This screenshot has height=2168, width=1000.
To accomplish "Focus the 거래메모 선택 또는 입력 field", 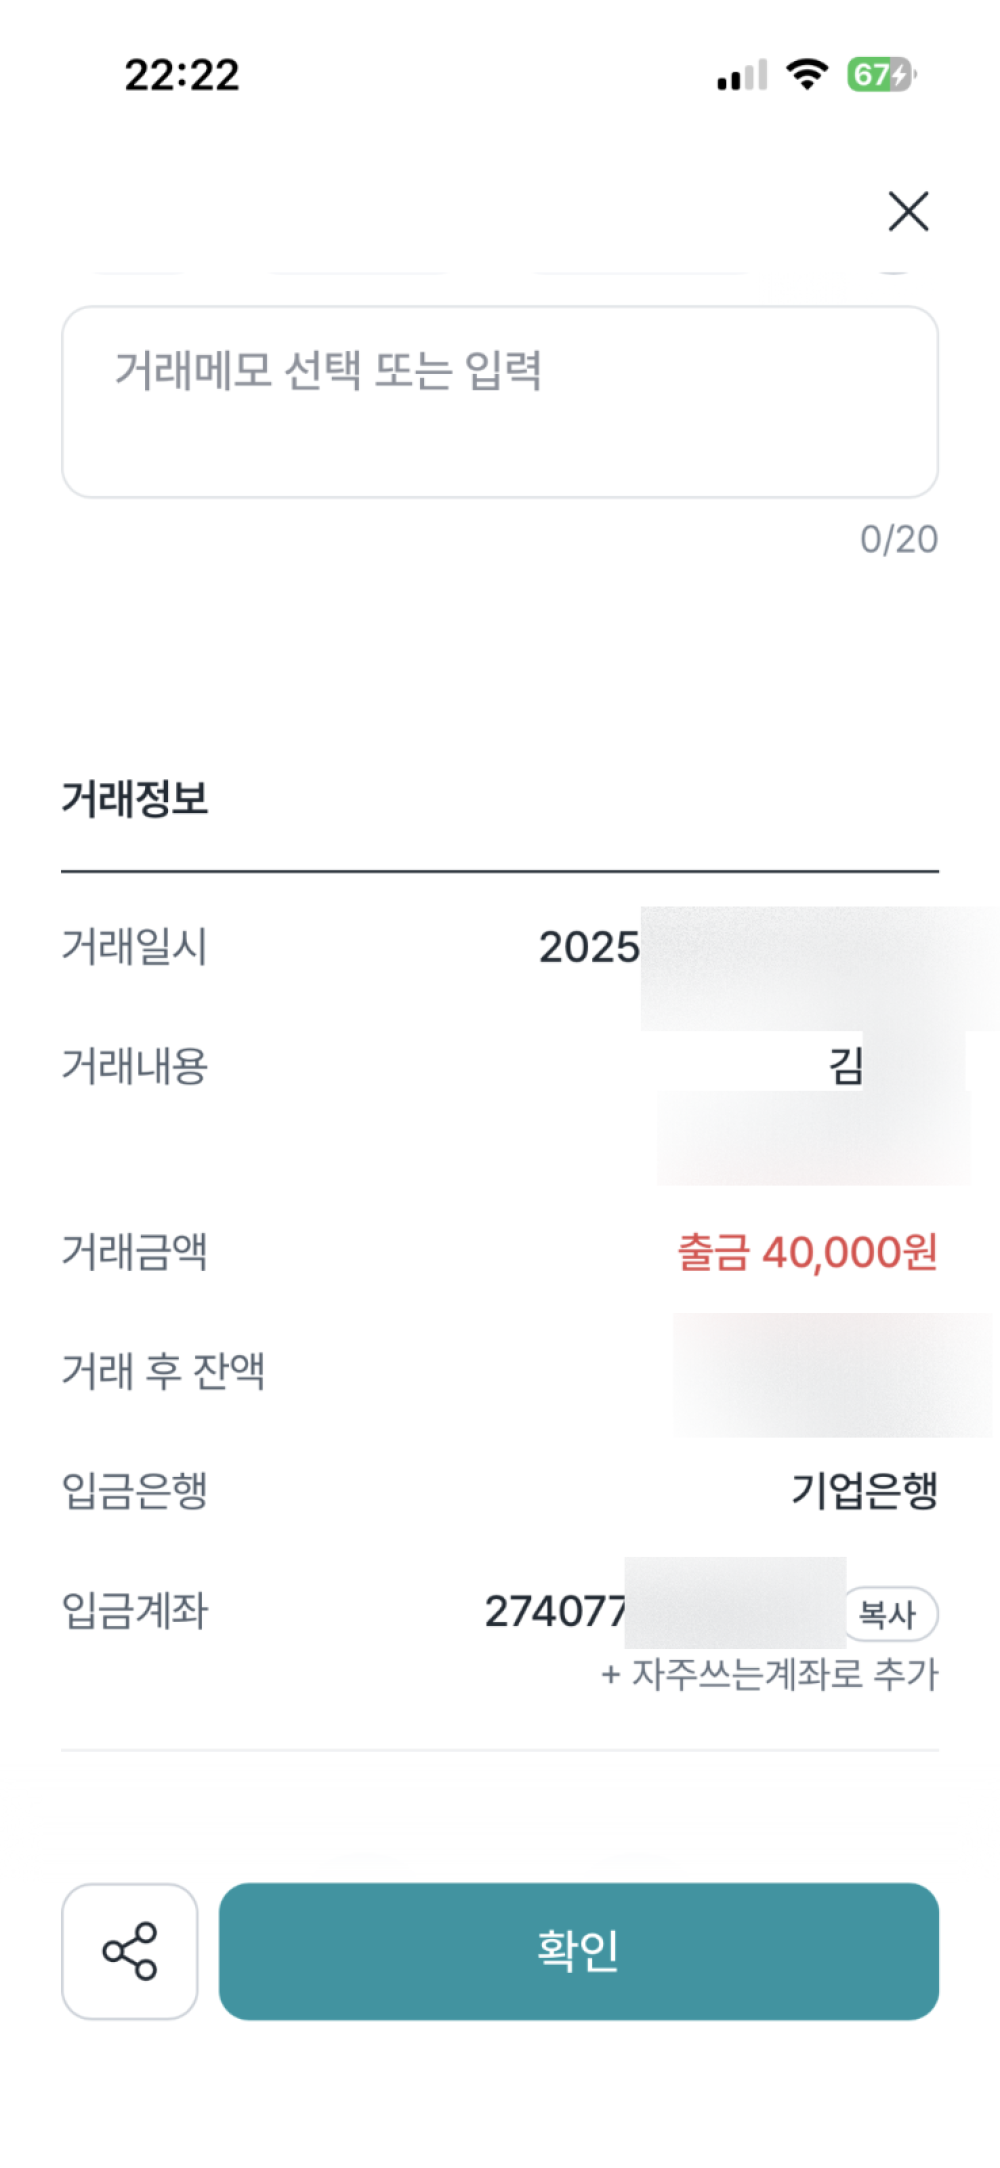I will click(x=500, y=402).
